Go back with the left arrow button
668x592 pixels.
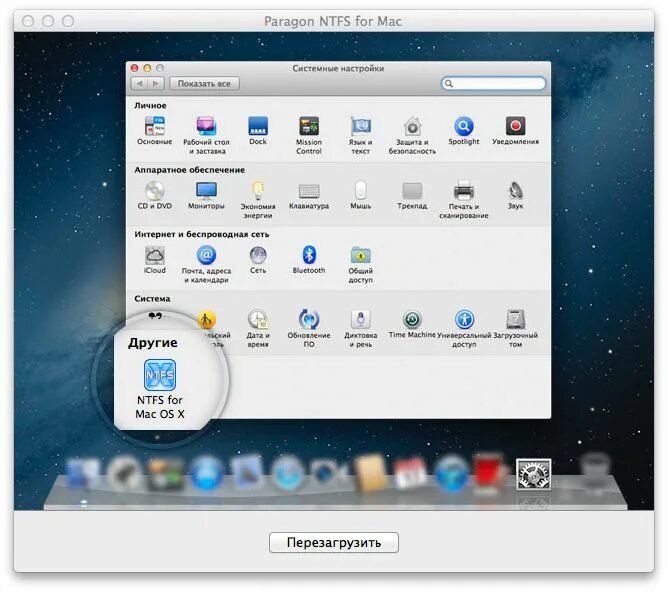tap(139, 83)
